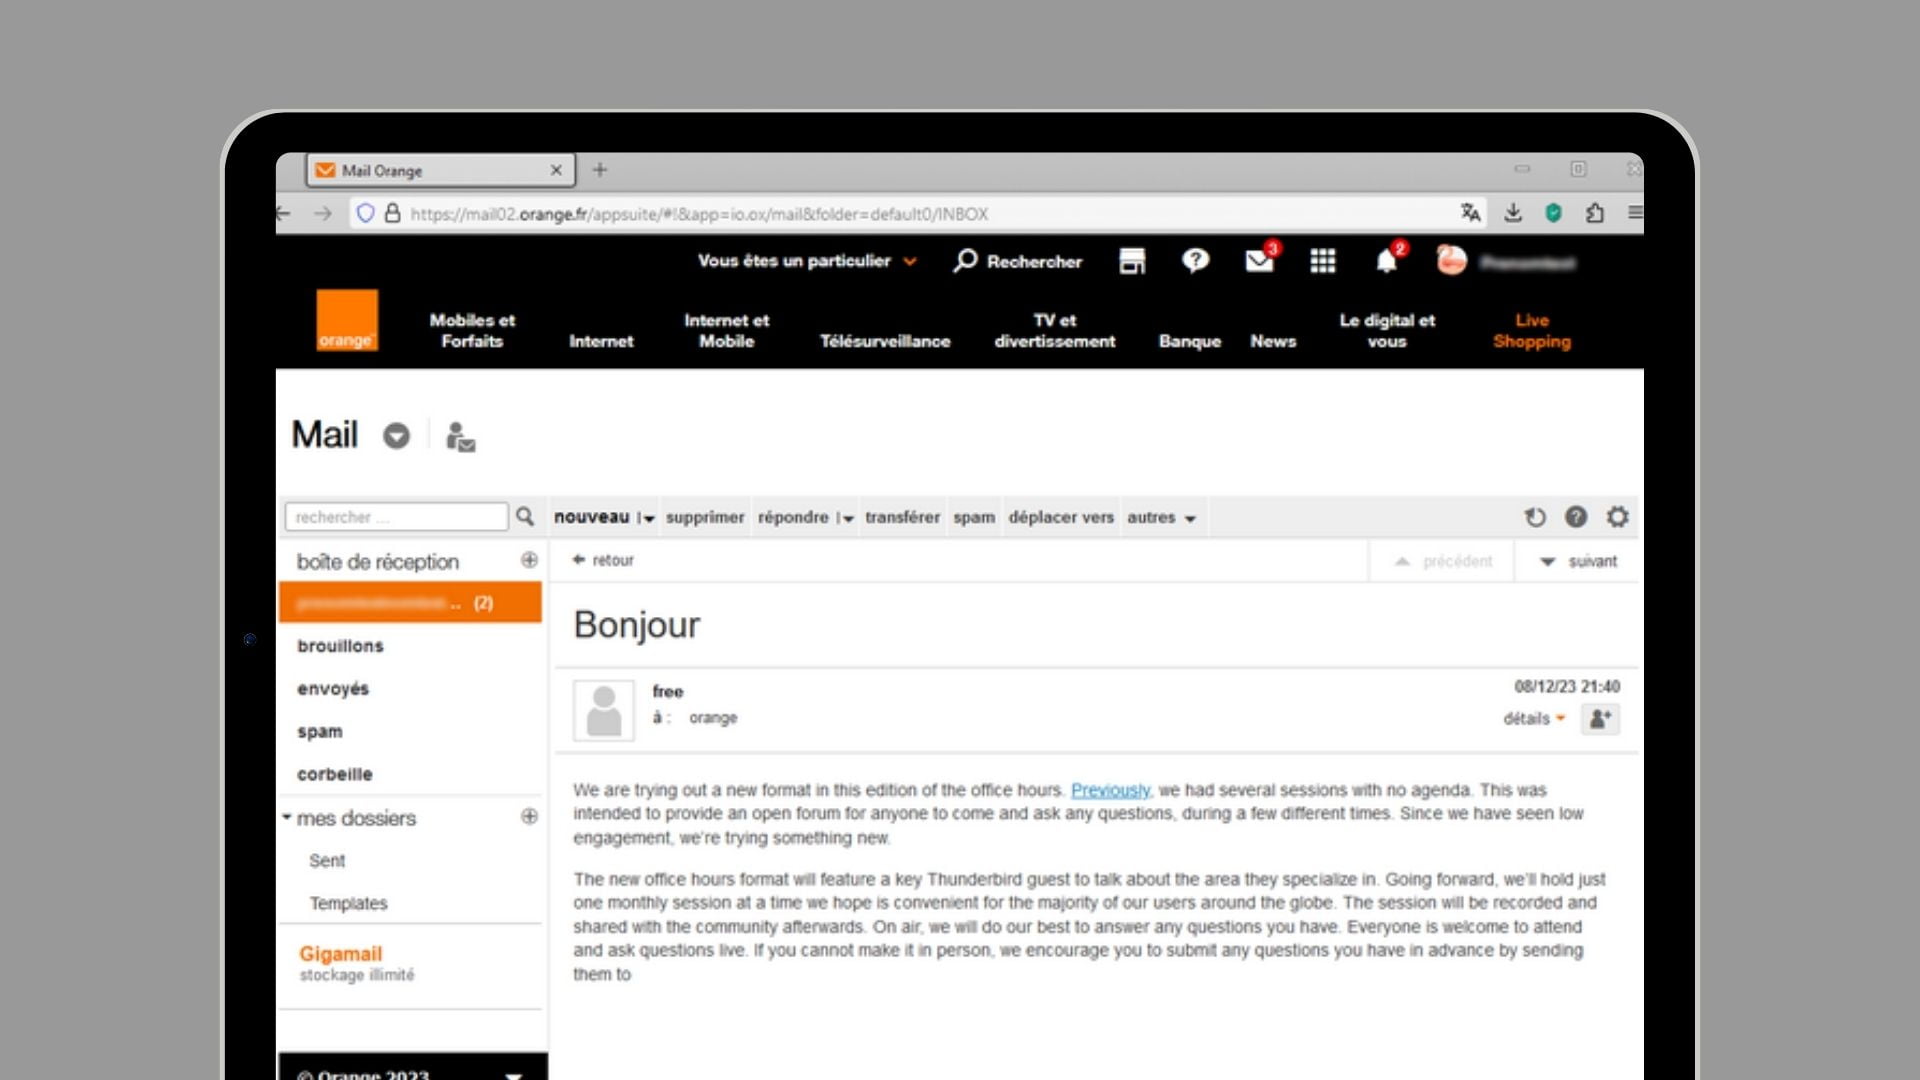
Task: Open mail settings gear
Action: pyautogui.click(x=1618, y=517)
